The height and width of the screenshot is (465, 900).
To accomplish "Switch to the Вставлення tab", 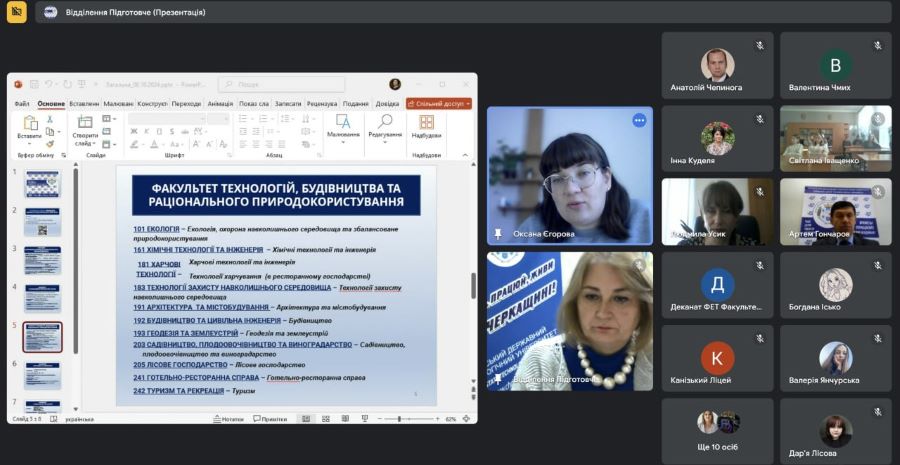I will coord(84,104).
